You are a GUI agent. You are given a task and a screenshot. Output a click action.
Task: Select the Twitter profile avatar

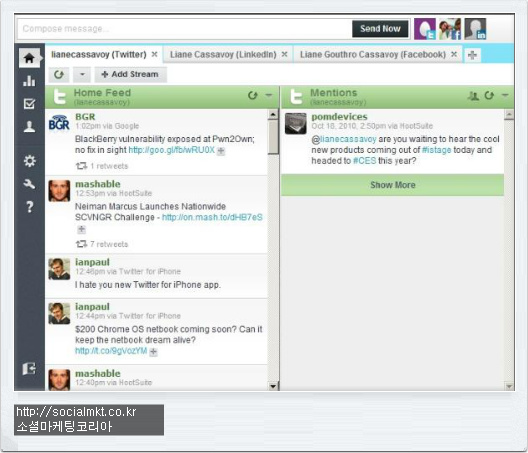coord(425,29)
